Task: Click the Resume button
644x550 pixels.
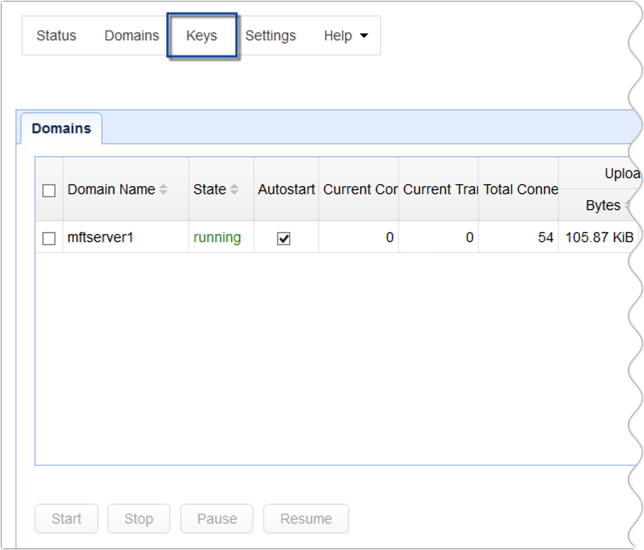Action: pos(305,519)
